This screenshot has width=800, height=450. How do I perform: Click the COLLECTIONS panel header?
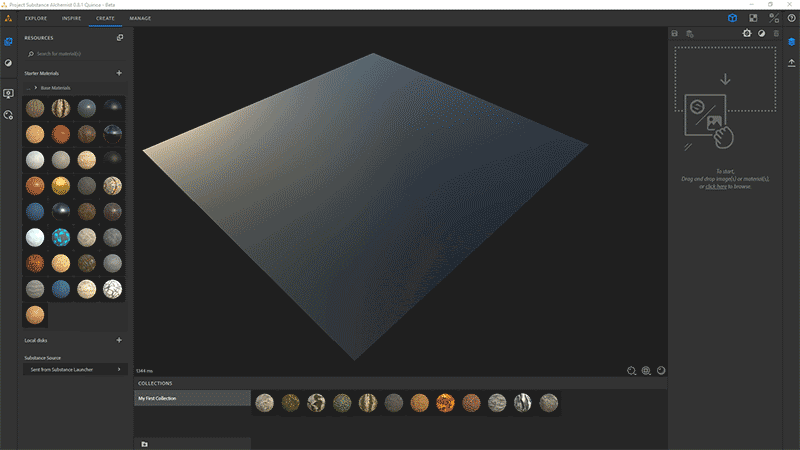pos(155,383)
